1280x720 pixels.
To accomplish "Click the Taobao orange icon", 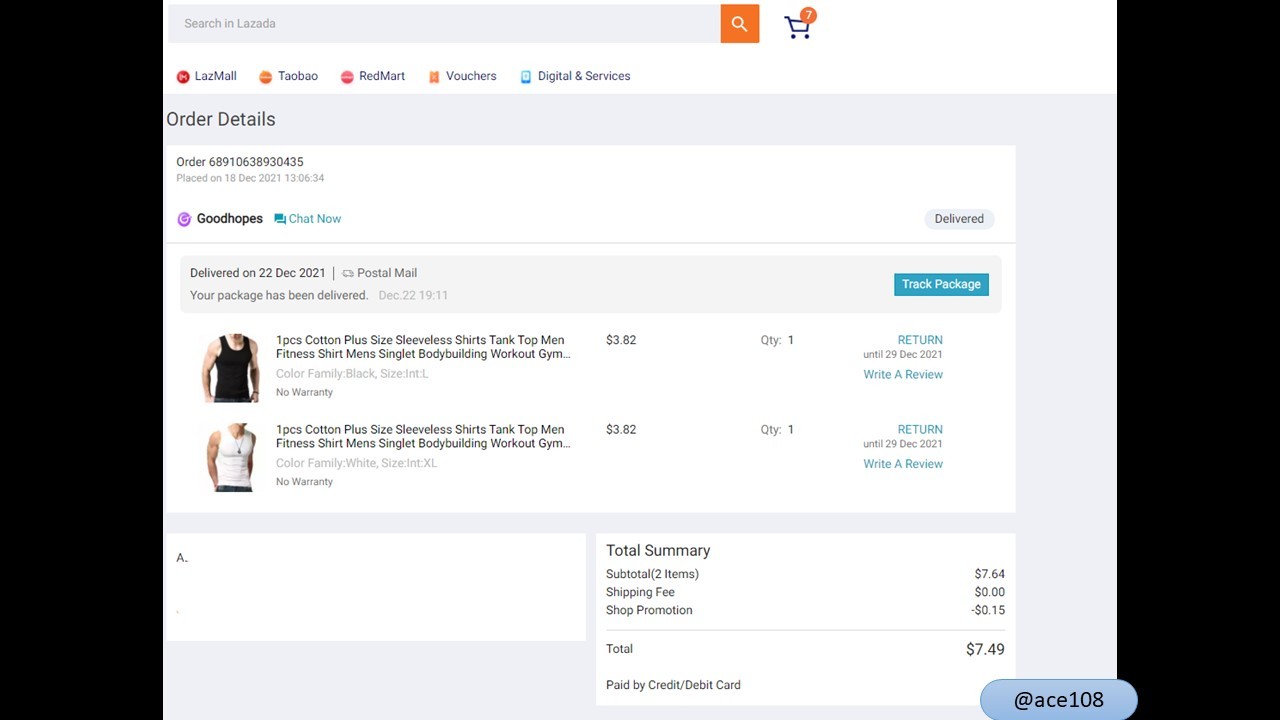I will (x=266, y=77).
